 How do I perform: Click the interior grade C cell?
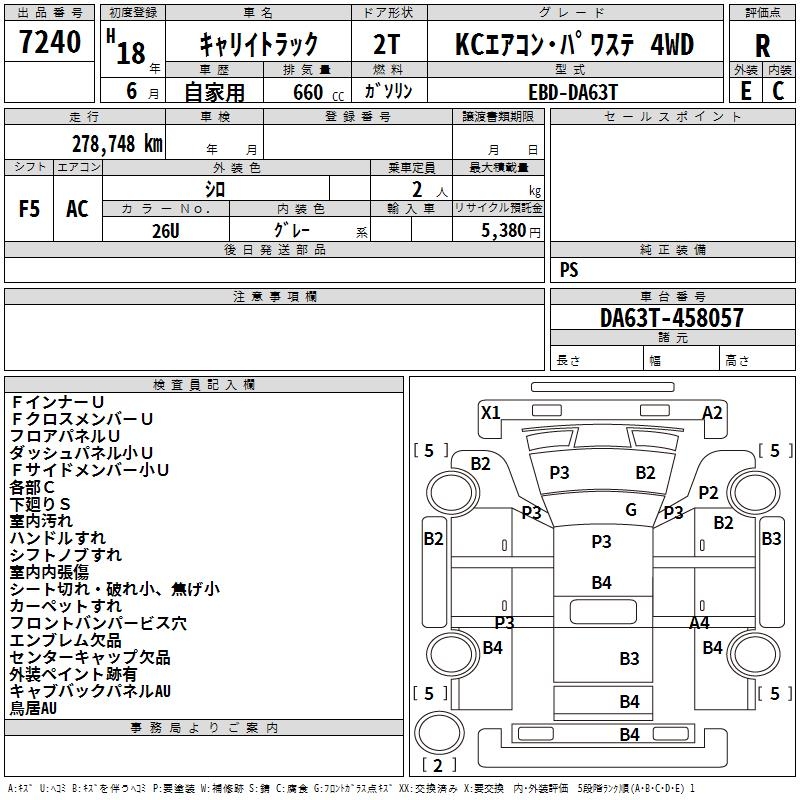coord(778,90)
